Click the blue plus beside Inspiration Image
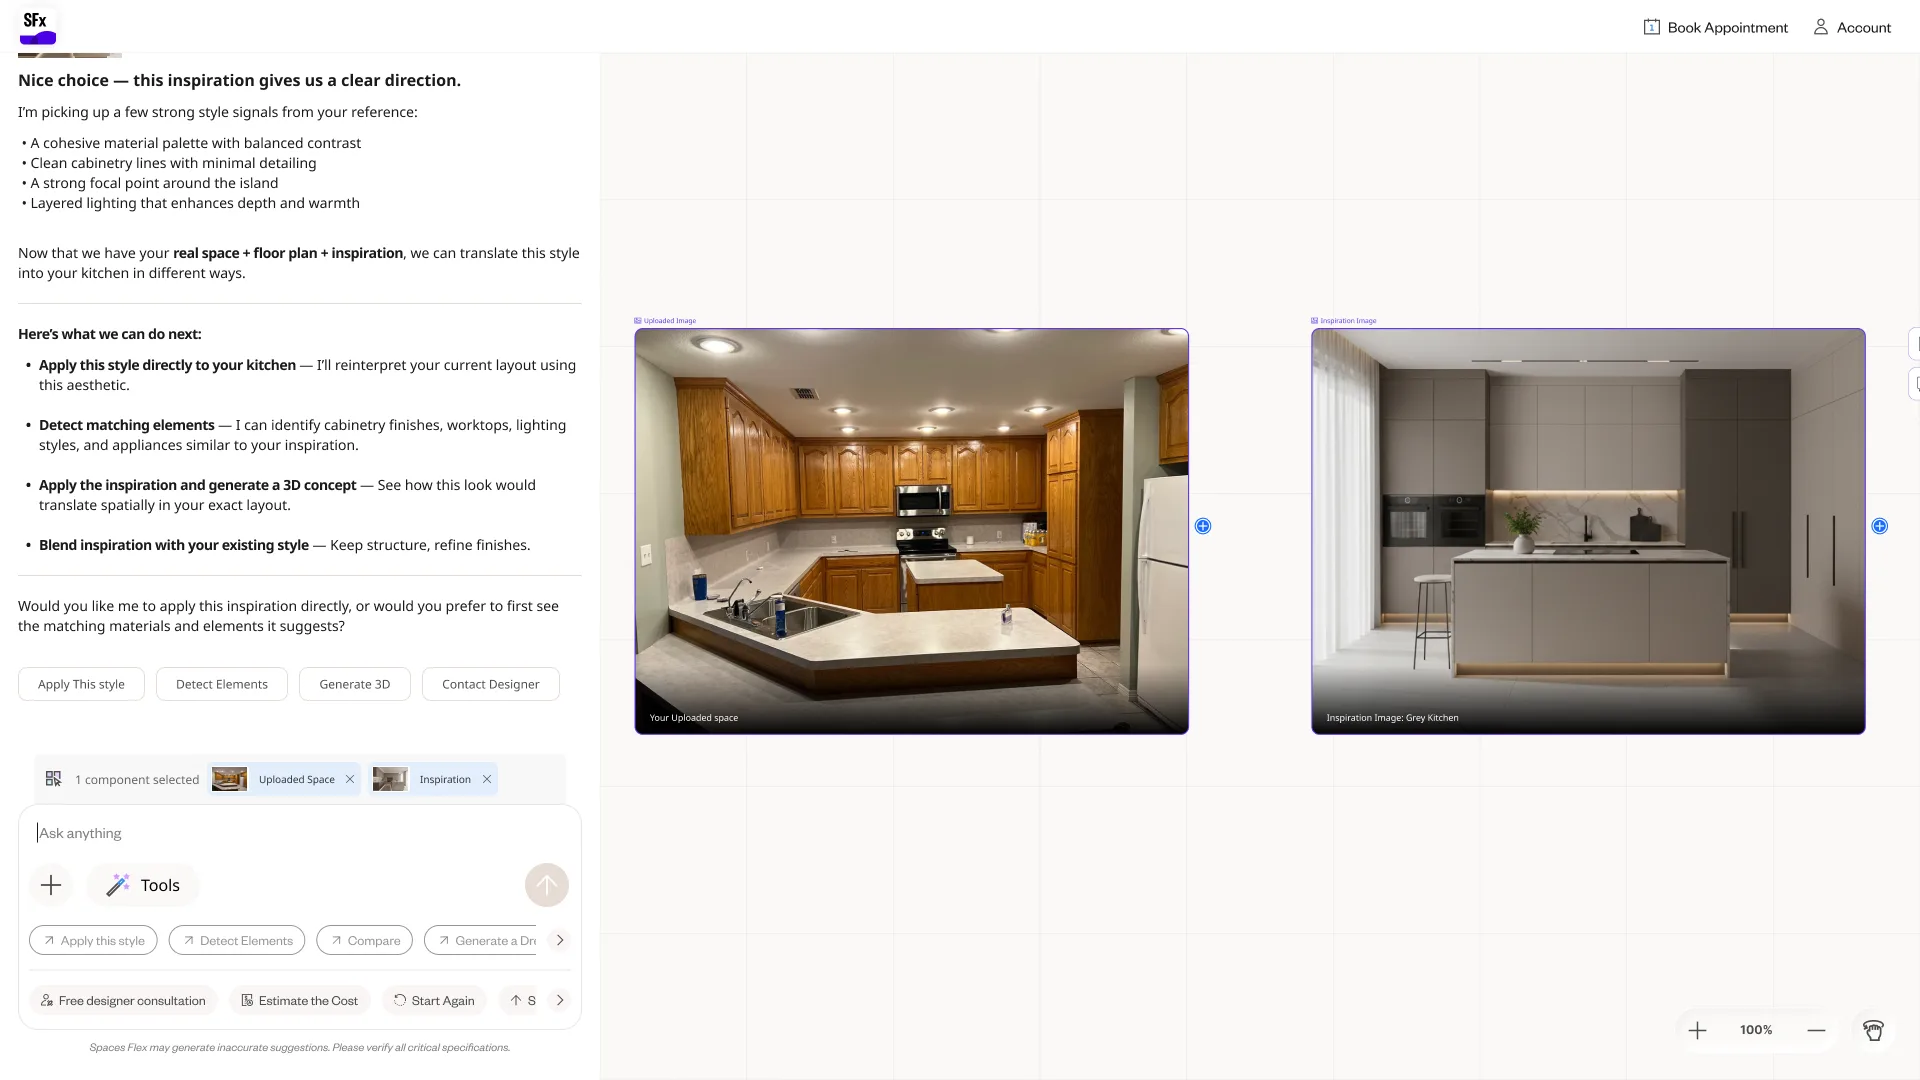The height and width of the screenshot is (1080, 1920). click(x=1880, y=526)
